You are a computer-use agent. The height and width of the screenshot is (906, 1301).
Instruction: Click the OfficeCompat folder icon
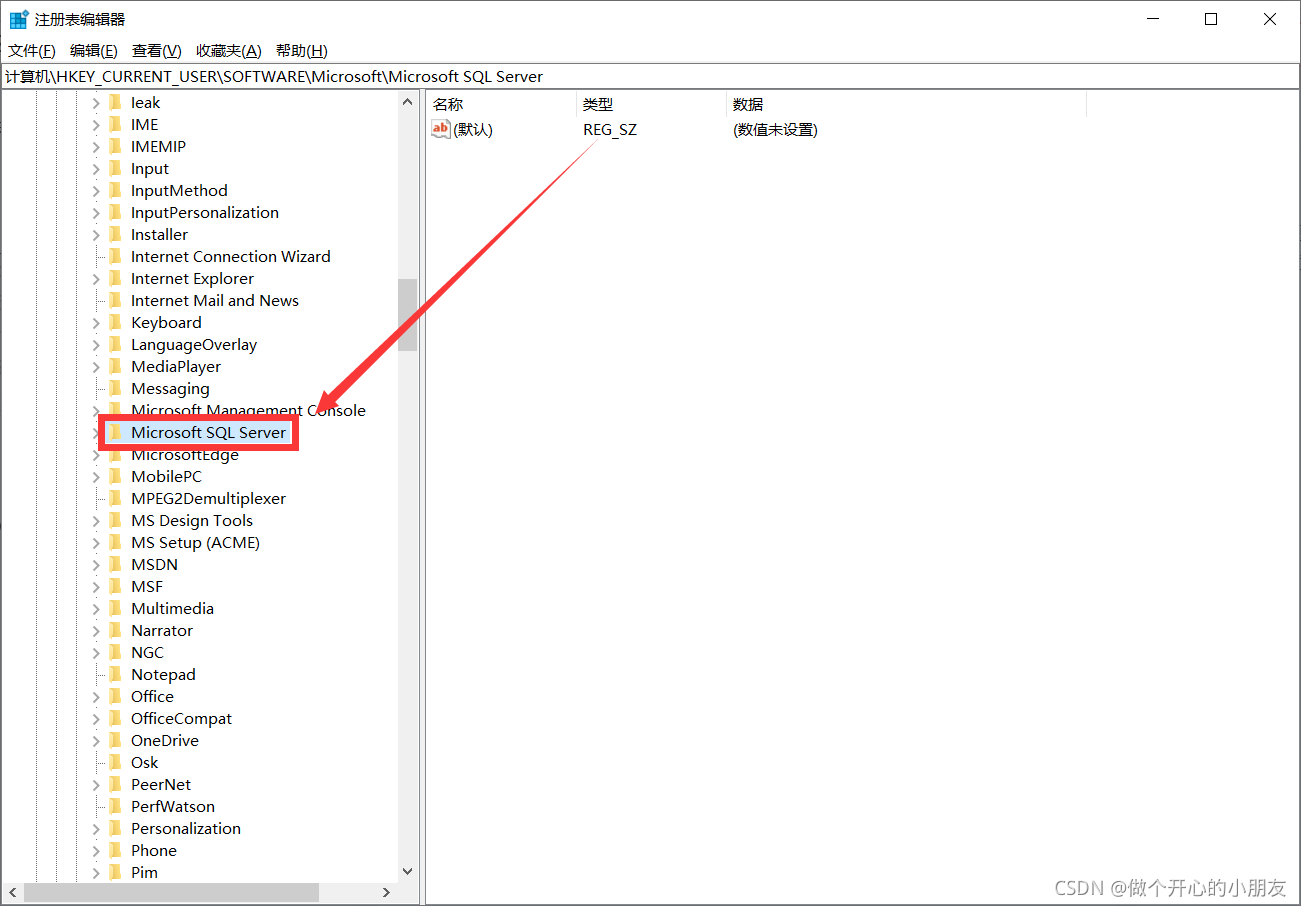[115, 718]
